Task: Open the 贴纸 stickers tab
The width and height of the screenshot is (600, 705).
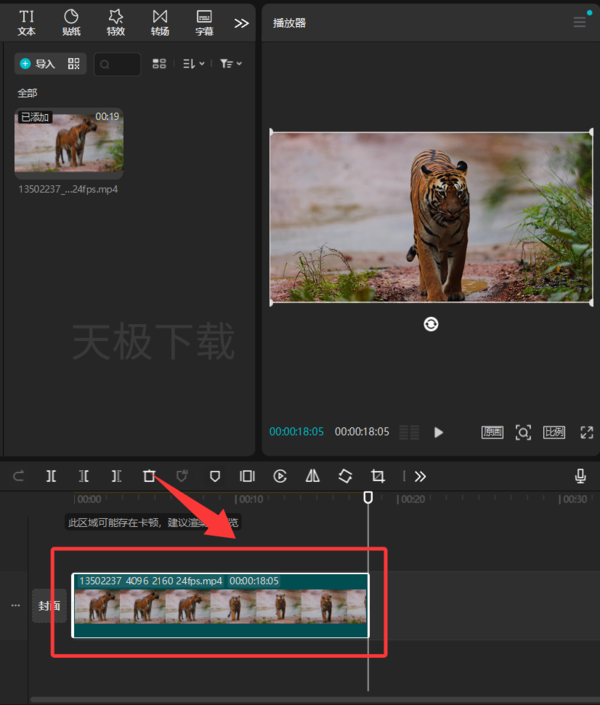Action: (x=71, y=23)
